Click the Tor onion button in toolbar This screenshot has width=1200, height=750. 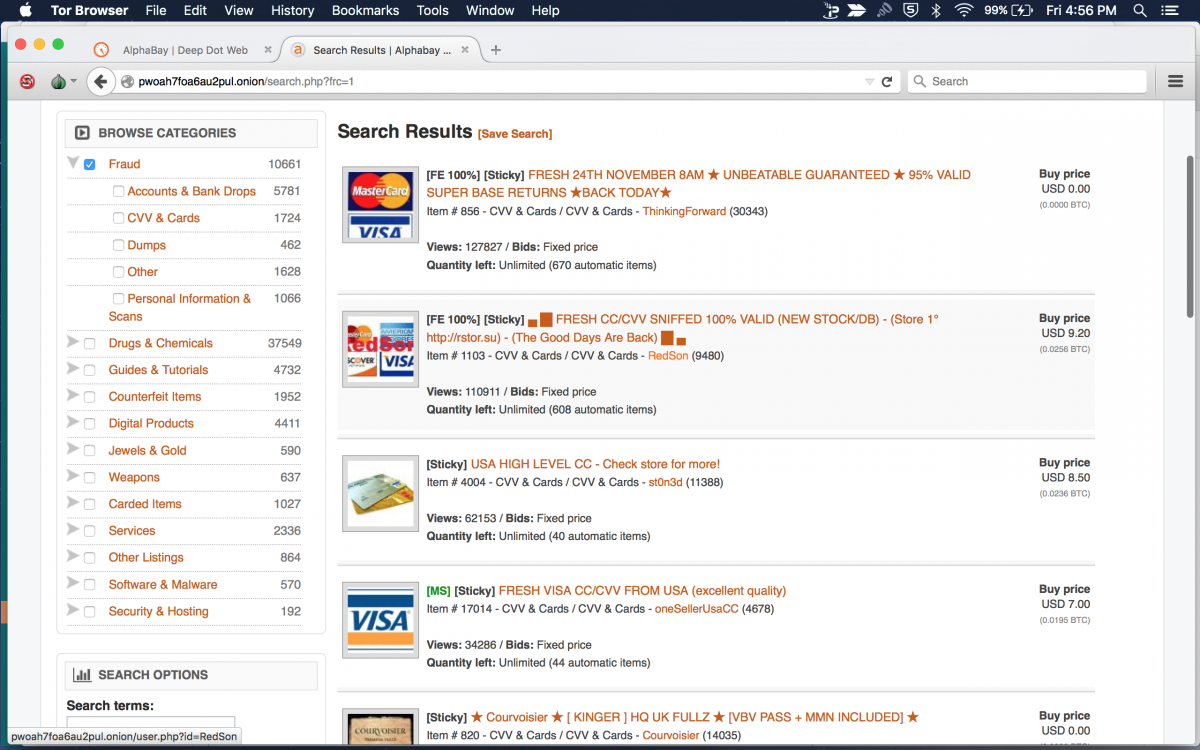pos(59,82)
